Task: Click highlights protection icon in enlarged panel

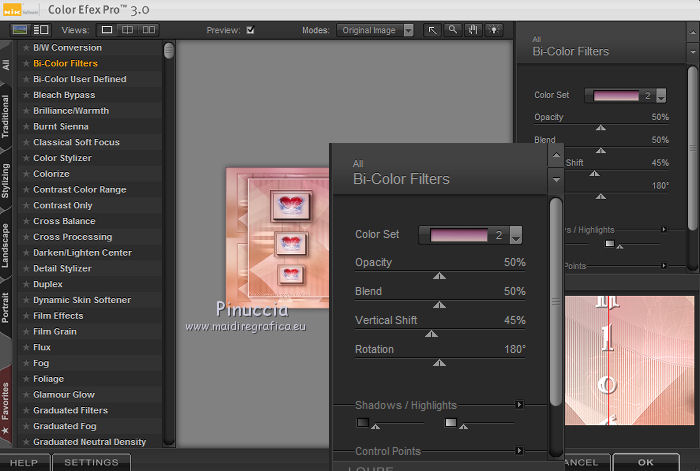Action: (x=451, y=422)
